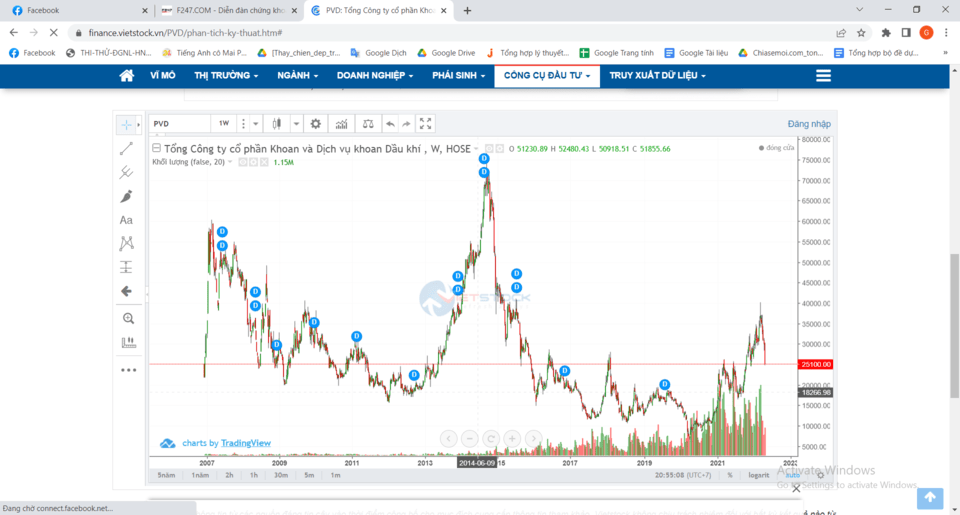
Task: Open chart style dropdown arrow
Action: pyautogui.click(x=296, y=124)
